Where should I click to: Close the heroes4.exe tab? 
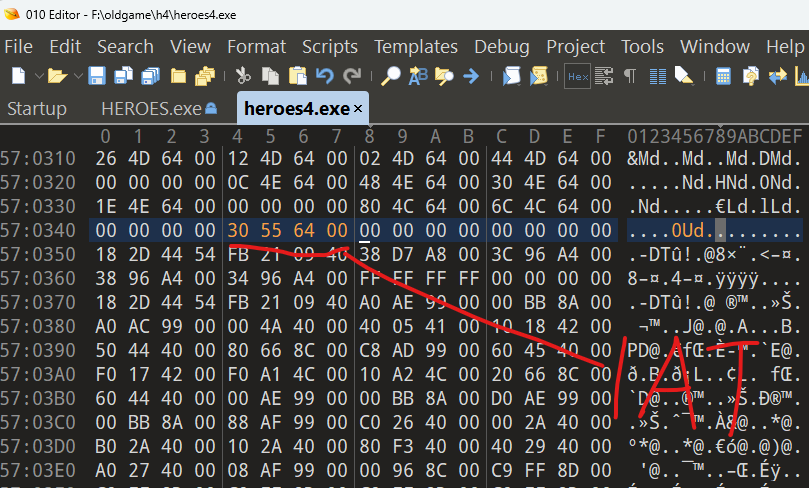[x=358, y=109]
